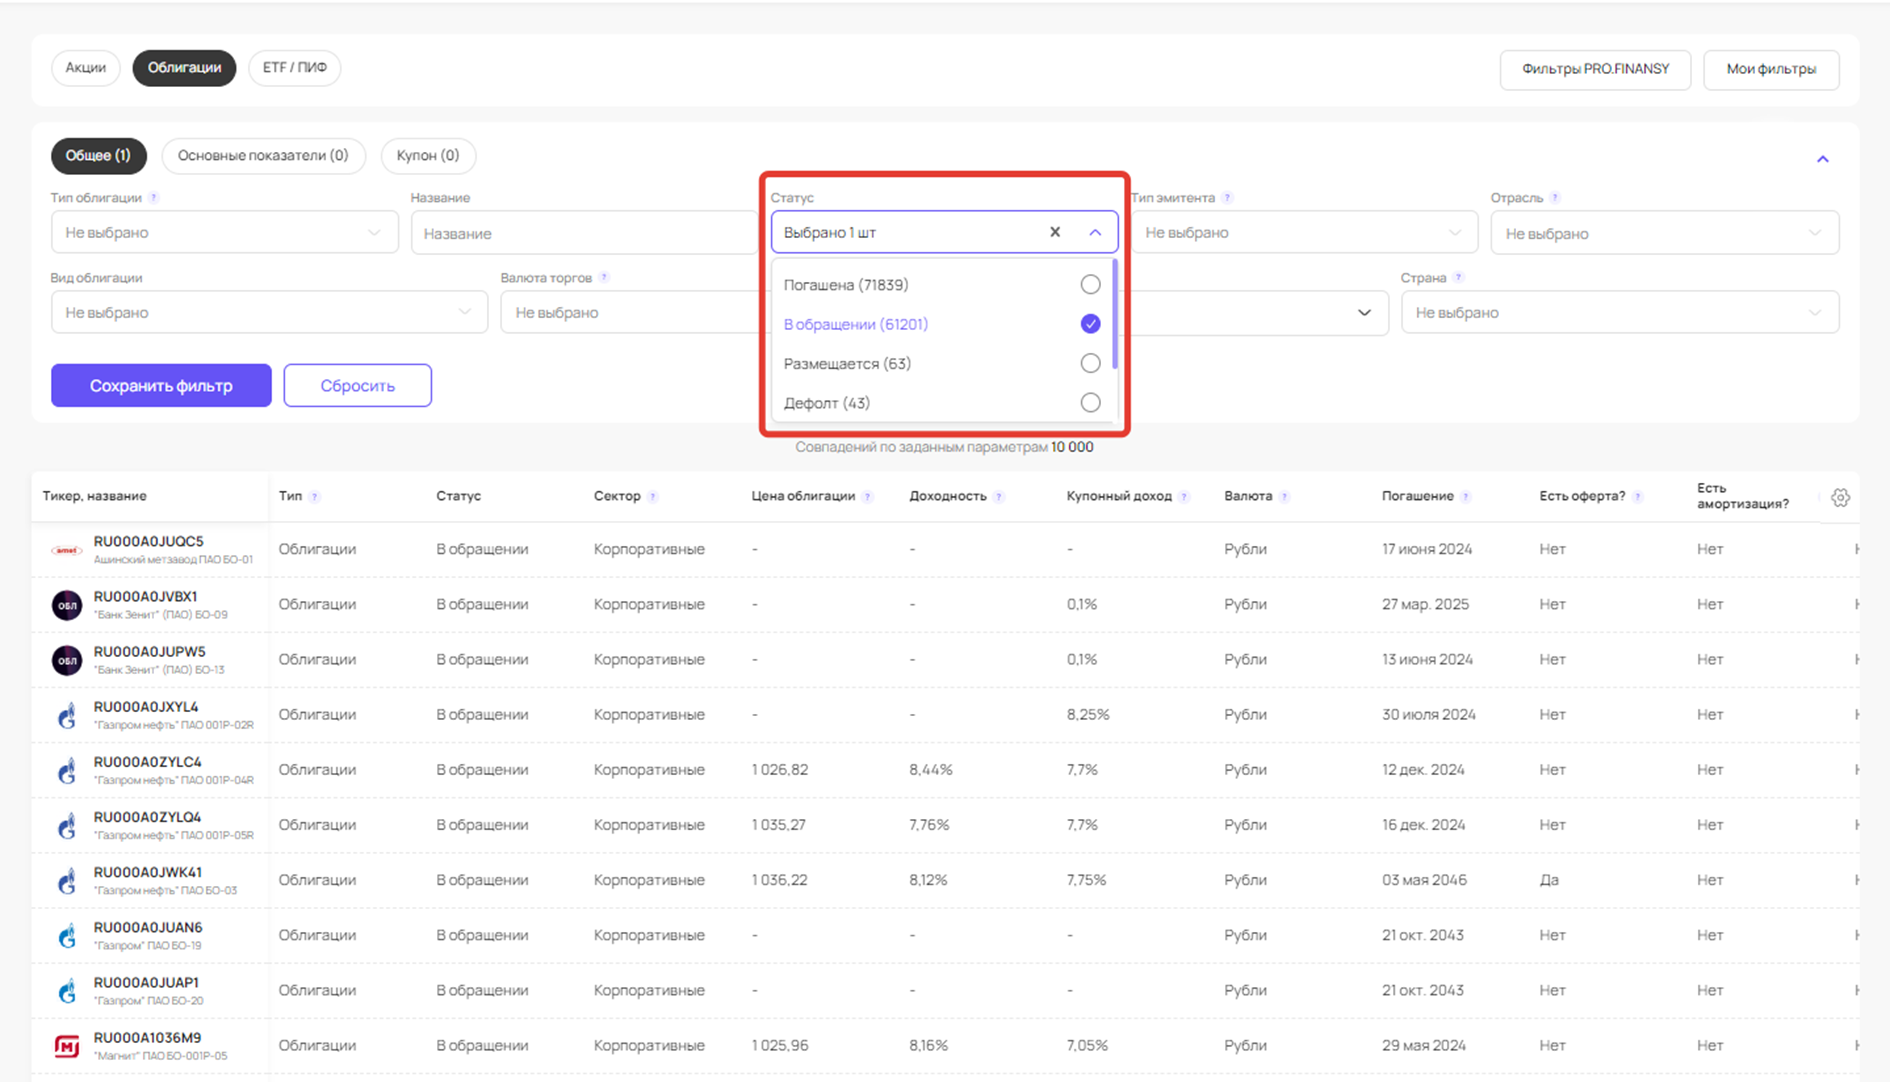Image resolution: width=1890 pixels, height=1082 pixels.
Task: Click the help icon on Тип column header
Action: pos(314,497)
